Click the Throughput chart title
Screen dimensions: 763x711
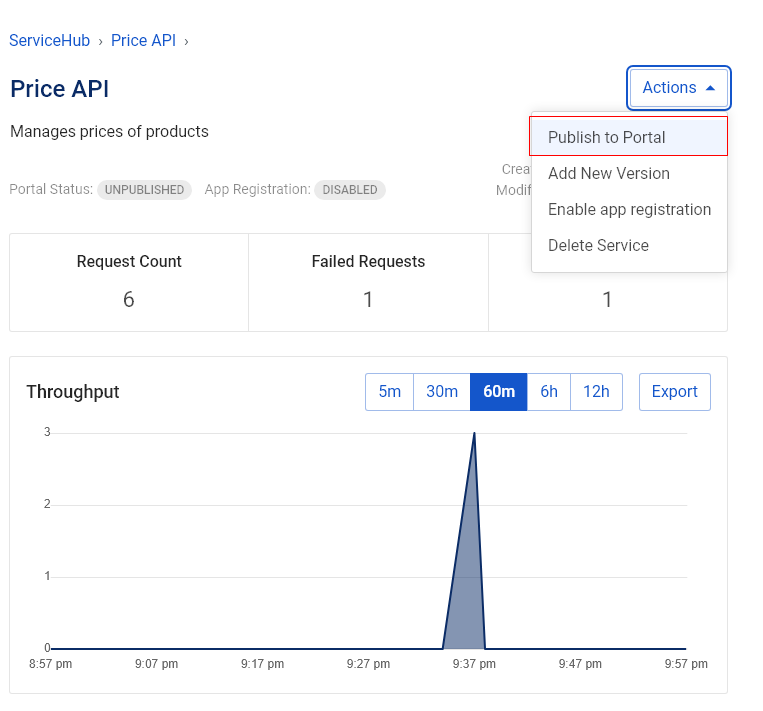pyautogui.click(x=73, y=392)
